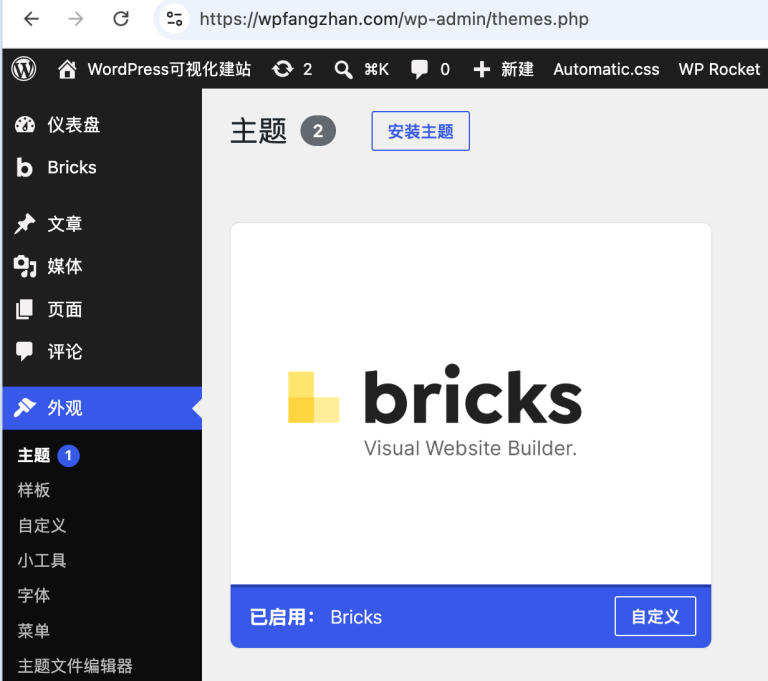The height and width of the screenshot is (681, 768).
Task: Click 自定义 button on Bricks theme
Action: [655, 616]
